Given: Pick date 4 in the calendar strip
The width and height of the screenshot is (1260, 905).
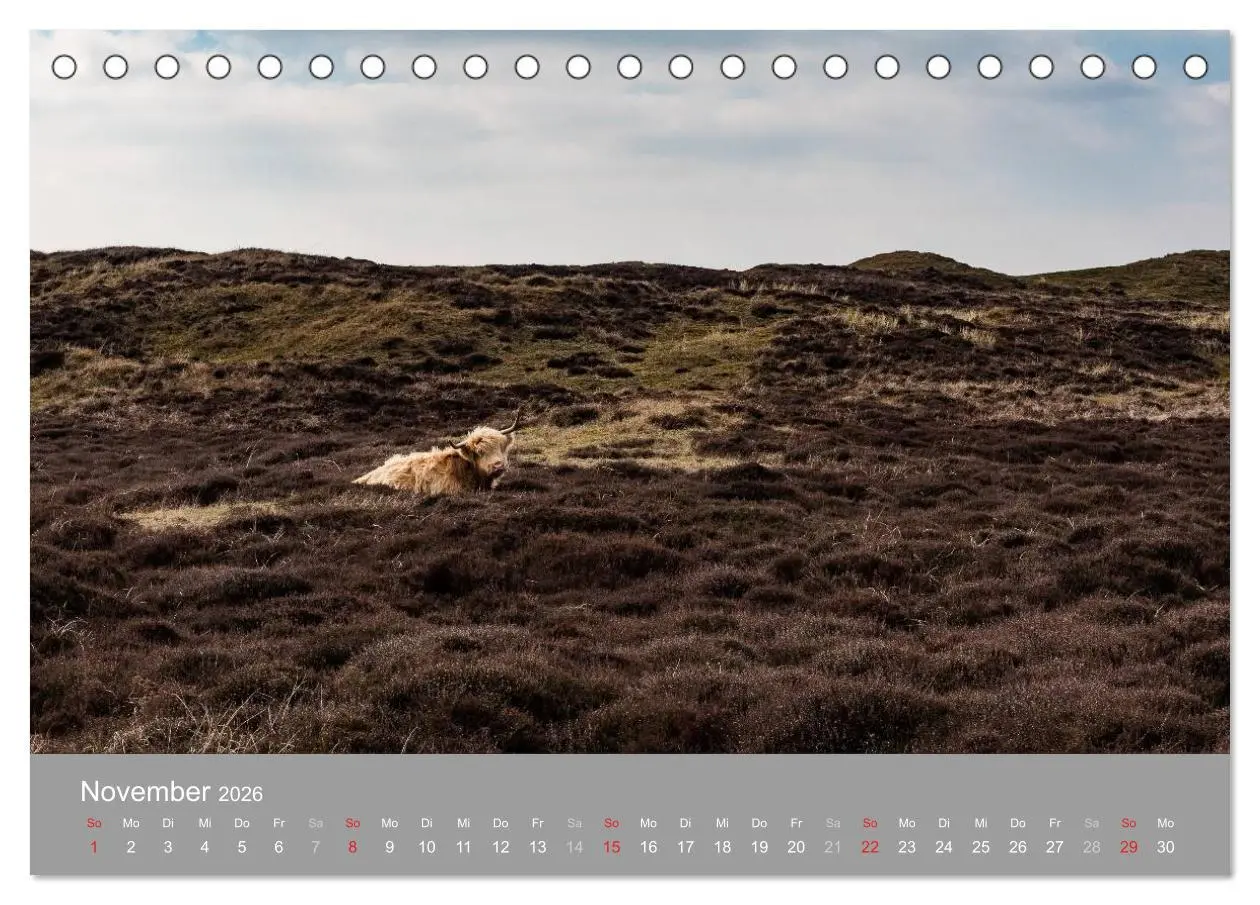Looking at the screenshot, I should 205,847.
